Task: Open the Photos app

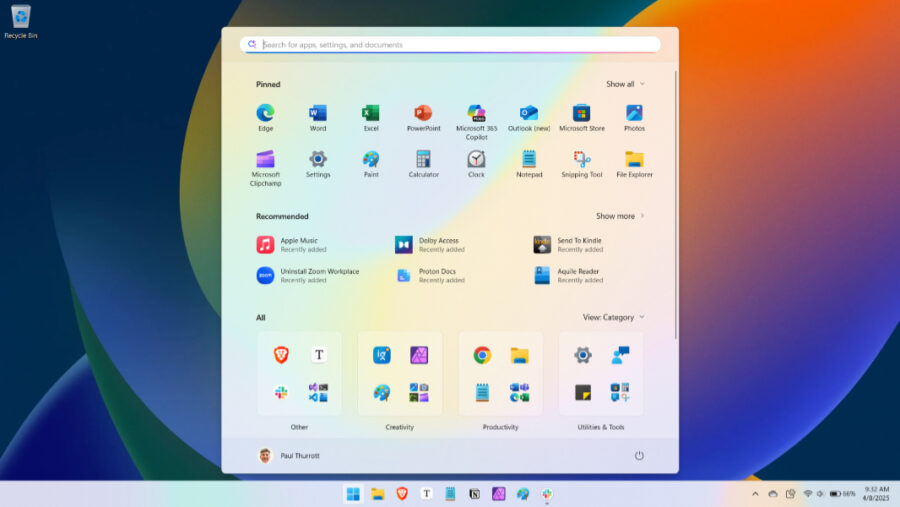Action: tap(634, 118)
